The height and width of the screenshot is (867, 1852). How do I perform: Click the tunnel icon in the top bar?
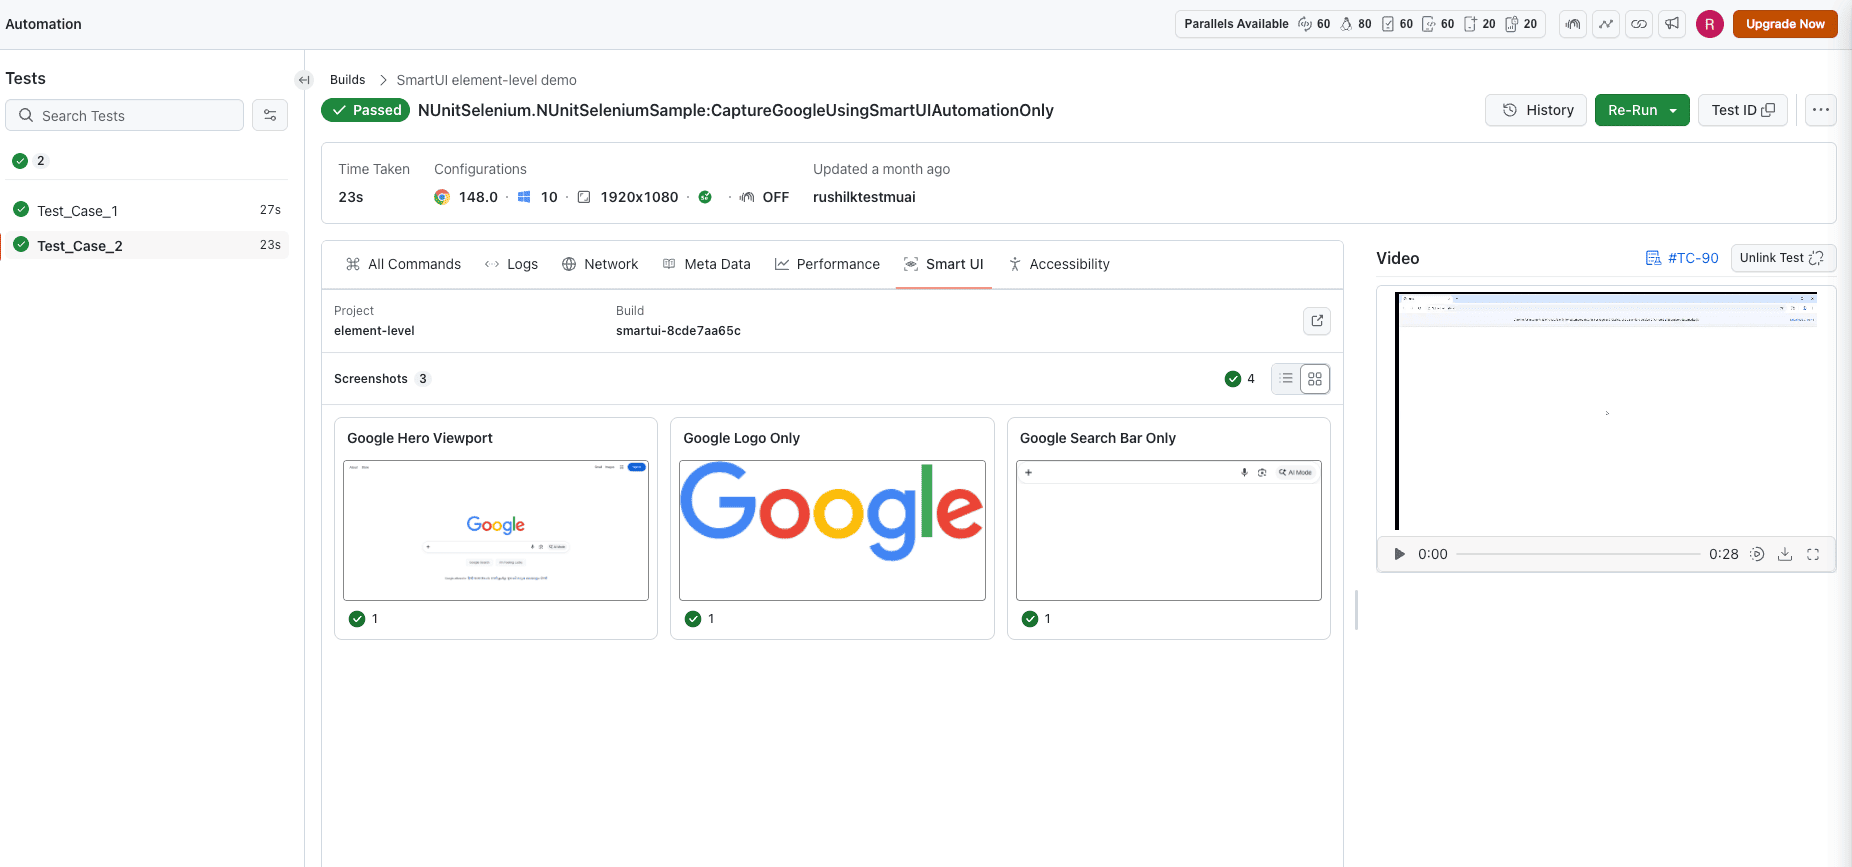pyautogui.click(x=1573, y=24)
